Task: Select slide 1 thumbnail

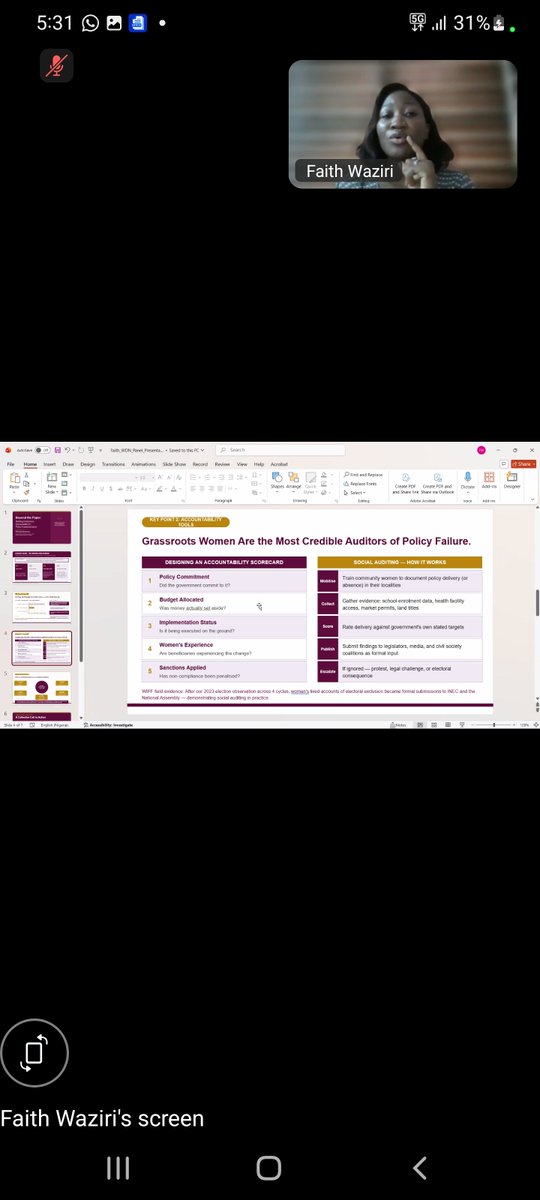Action: (x=41, y=528)
